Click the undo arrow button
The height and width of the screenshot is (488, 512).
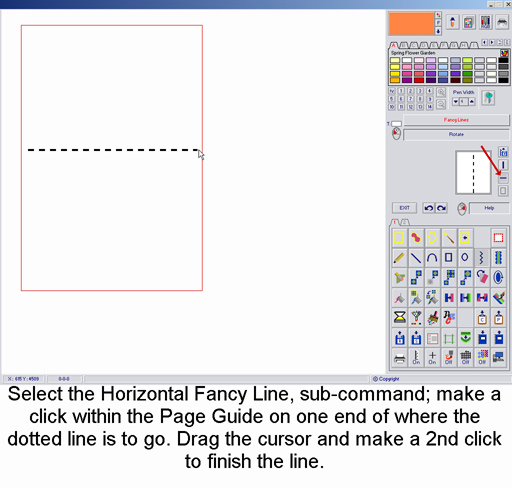pyautogui.click(x=429, y=208)
